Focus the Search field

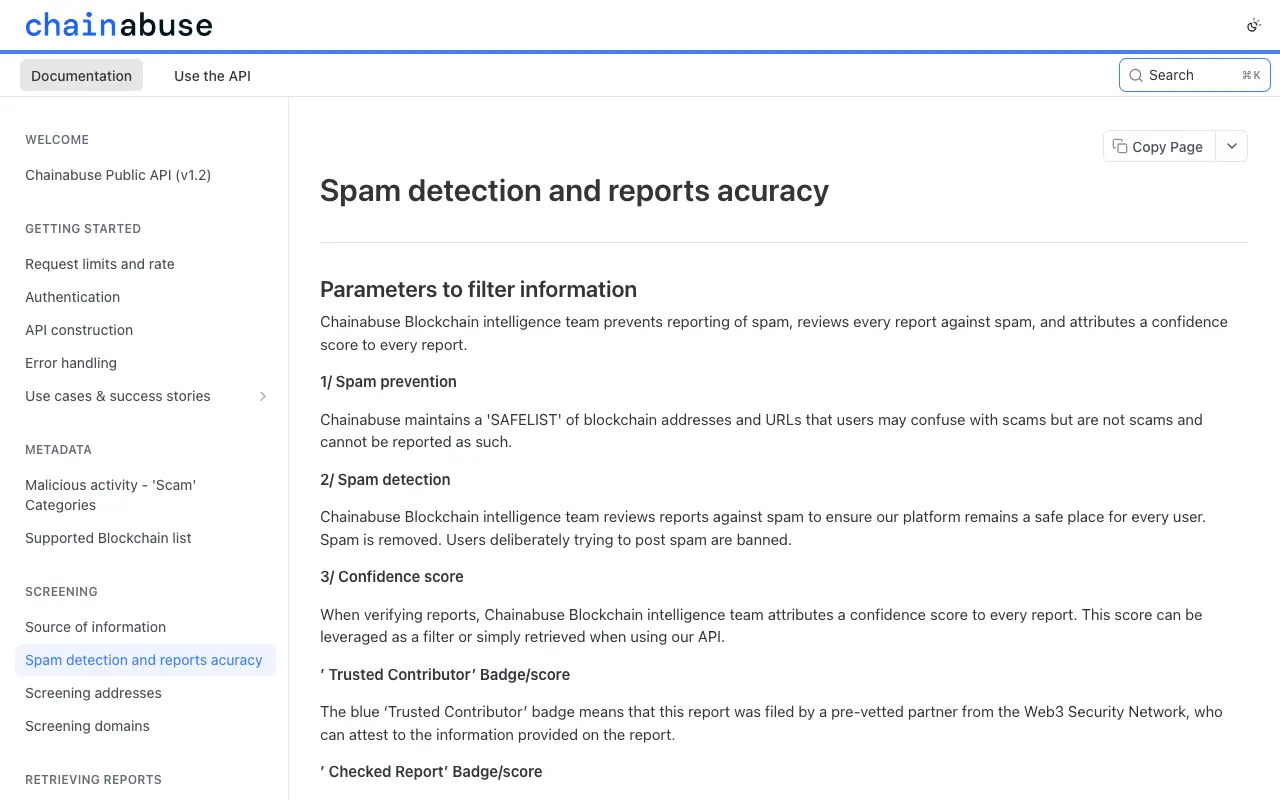pos(1194,75)
